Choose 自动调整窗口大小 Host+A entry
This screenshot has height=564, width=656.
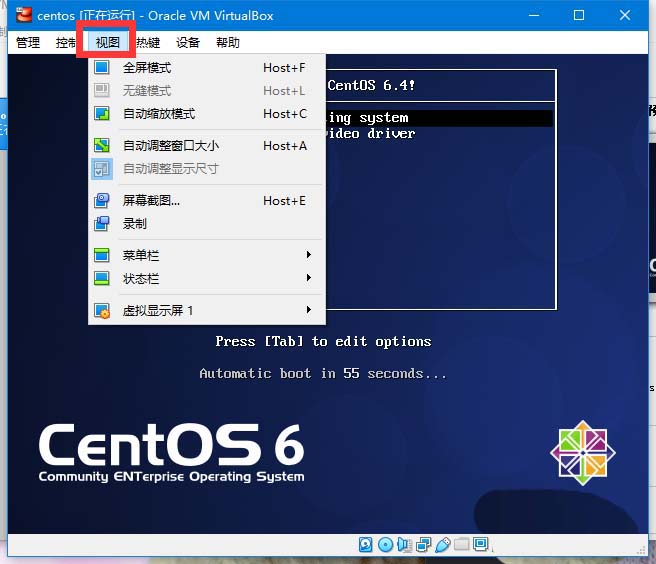pos(207,145)
